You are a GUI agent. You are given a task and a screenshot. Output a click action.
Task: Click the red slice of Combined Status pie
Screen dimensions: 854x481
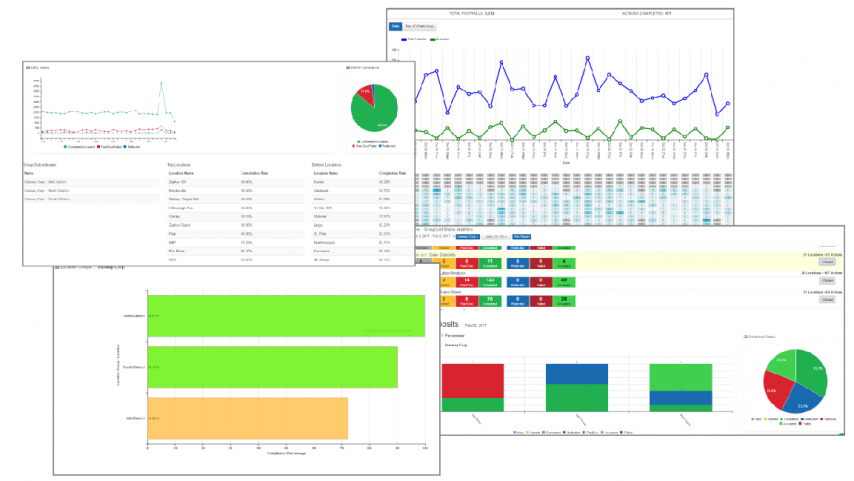(x=776, y=389)
